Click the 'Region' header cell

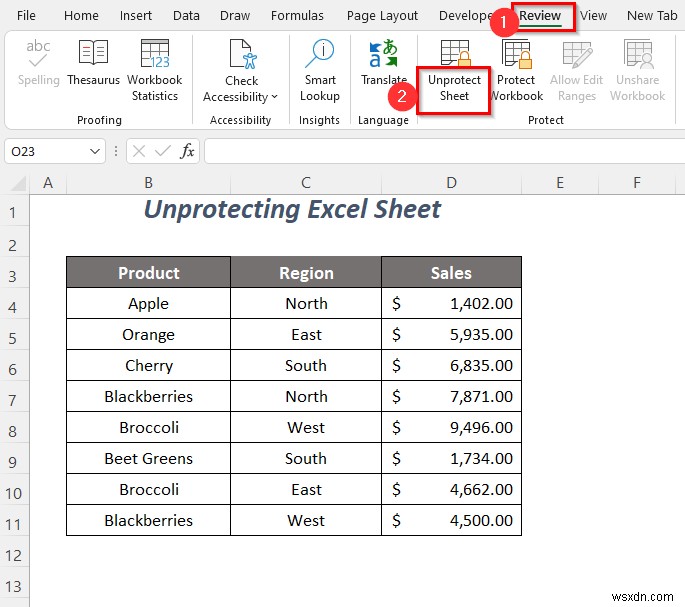[x=306, y=273]
